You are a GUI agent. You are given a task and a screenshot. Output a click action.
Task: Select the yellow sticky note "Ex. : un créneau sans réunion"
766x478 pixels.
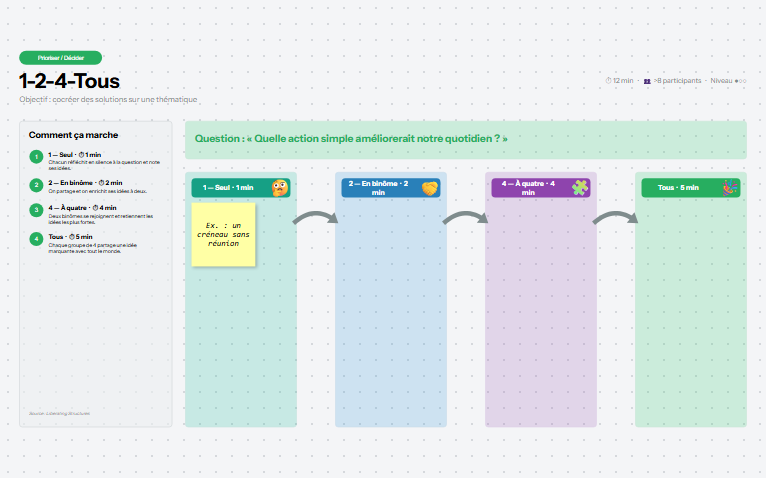(x=223, y=235)
